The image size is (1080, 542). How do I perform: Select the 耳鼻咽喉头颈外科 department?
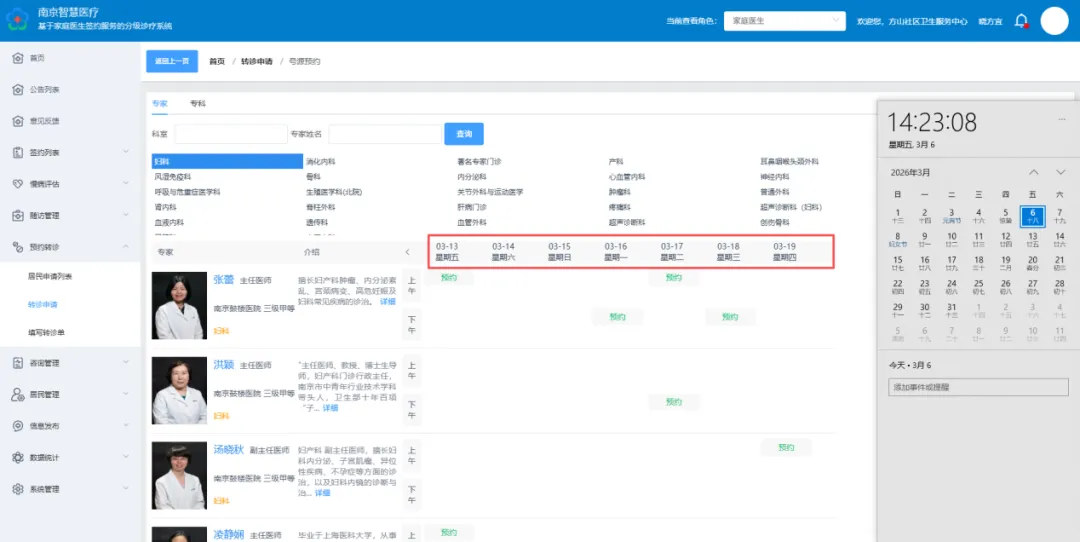789,162
